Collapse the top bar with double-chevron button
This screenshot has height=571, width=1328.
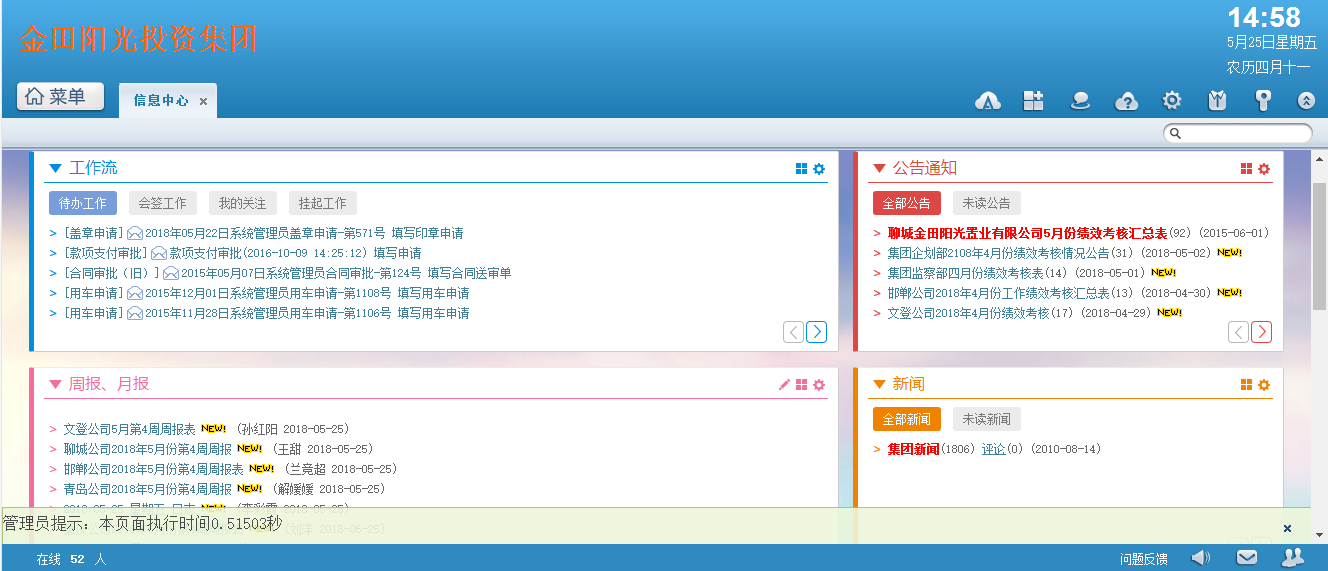coord(1305,100)
